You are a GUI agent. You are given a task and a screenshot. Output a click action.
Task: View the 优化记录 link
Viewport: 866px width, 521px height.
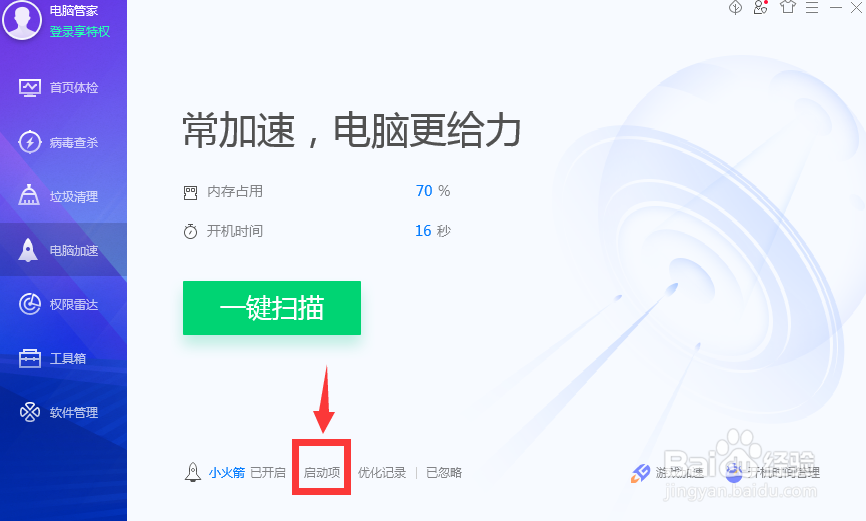(382, 473)
